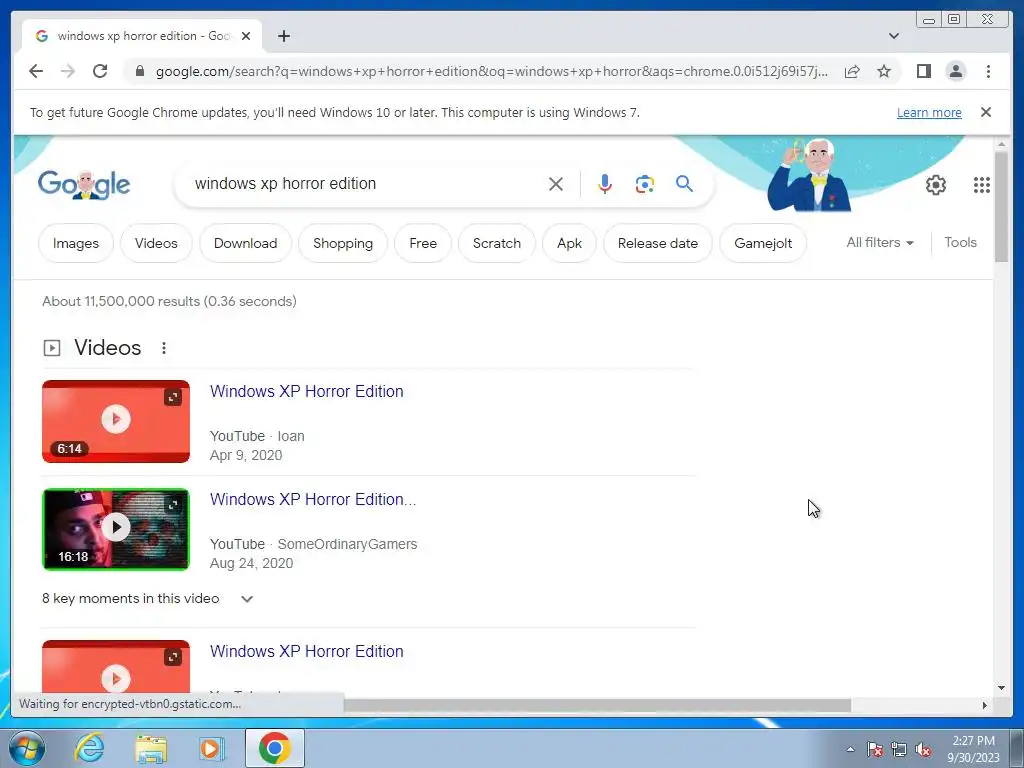Filter results by Videos
The height and width of the screenshot is (768, 1024).
tap(156, 243)
